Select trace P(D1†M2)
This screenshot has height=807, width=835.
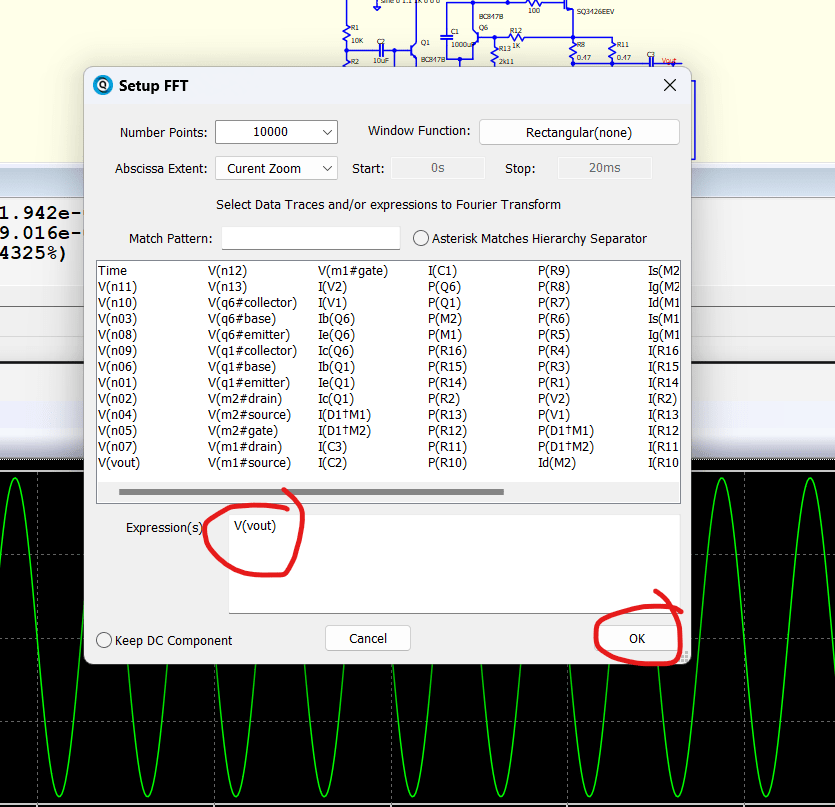[566, 446]
